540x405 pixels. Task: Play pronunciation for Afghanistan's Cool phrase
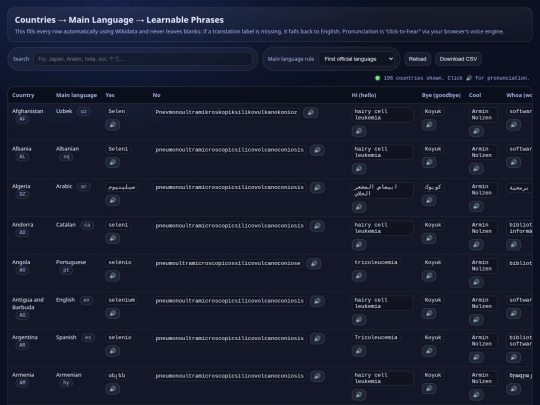click(476, 131)
